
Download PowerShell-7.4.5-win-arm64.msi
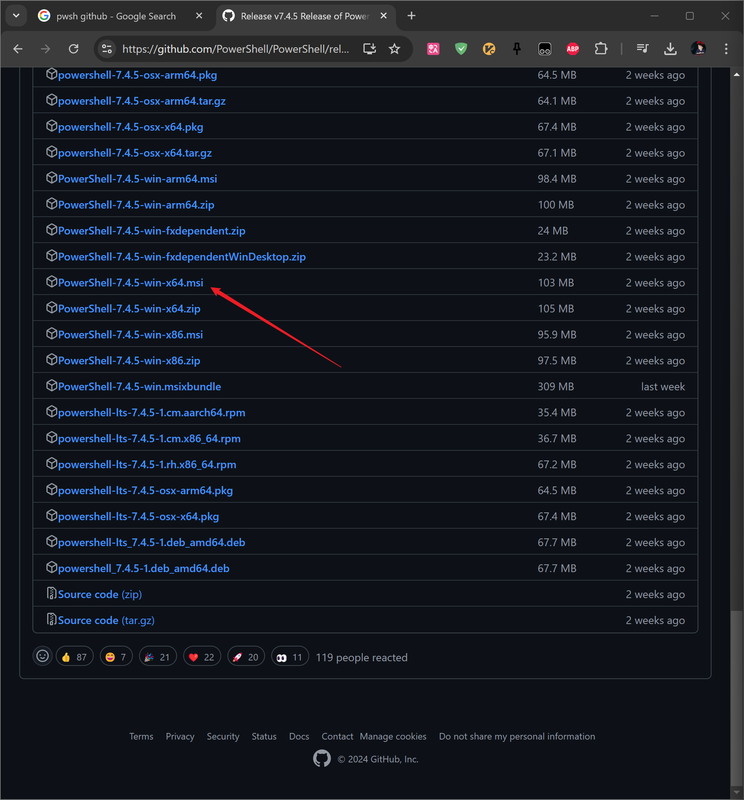[137, 179]
